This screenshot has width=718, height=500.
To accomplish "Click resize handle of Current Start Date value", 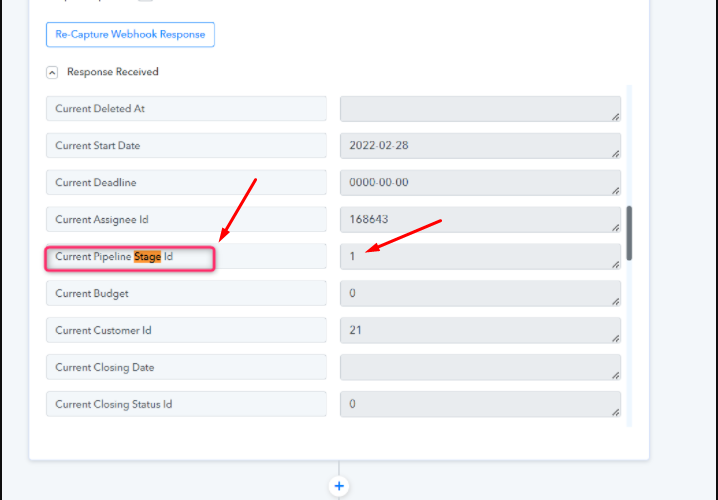I will coord(615,154).
